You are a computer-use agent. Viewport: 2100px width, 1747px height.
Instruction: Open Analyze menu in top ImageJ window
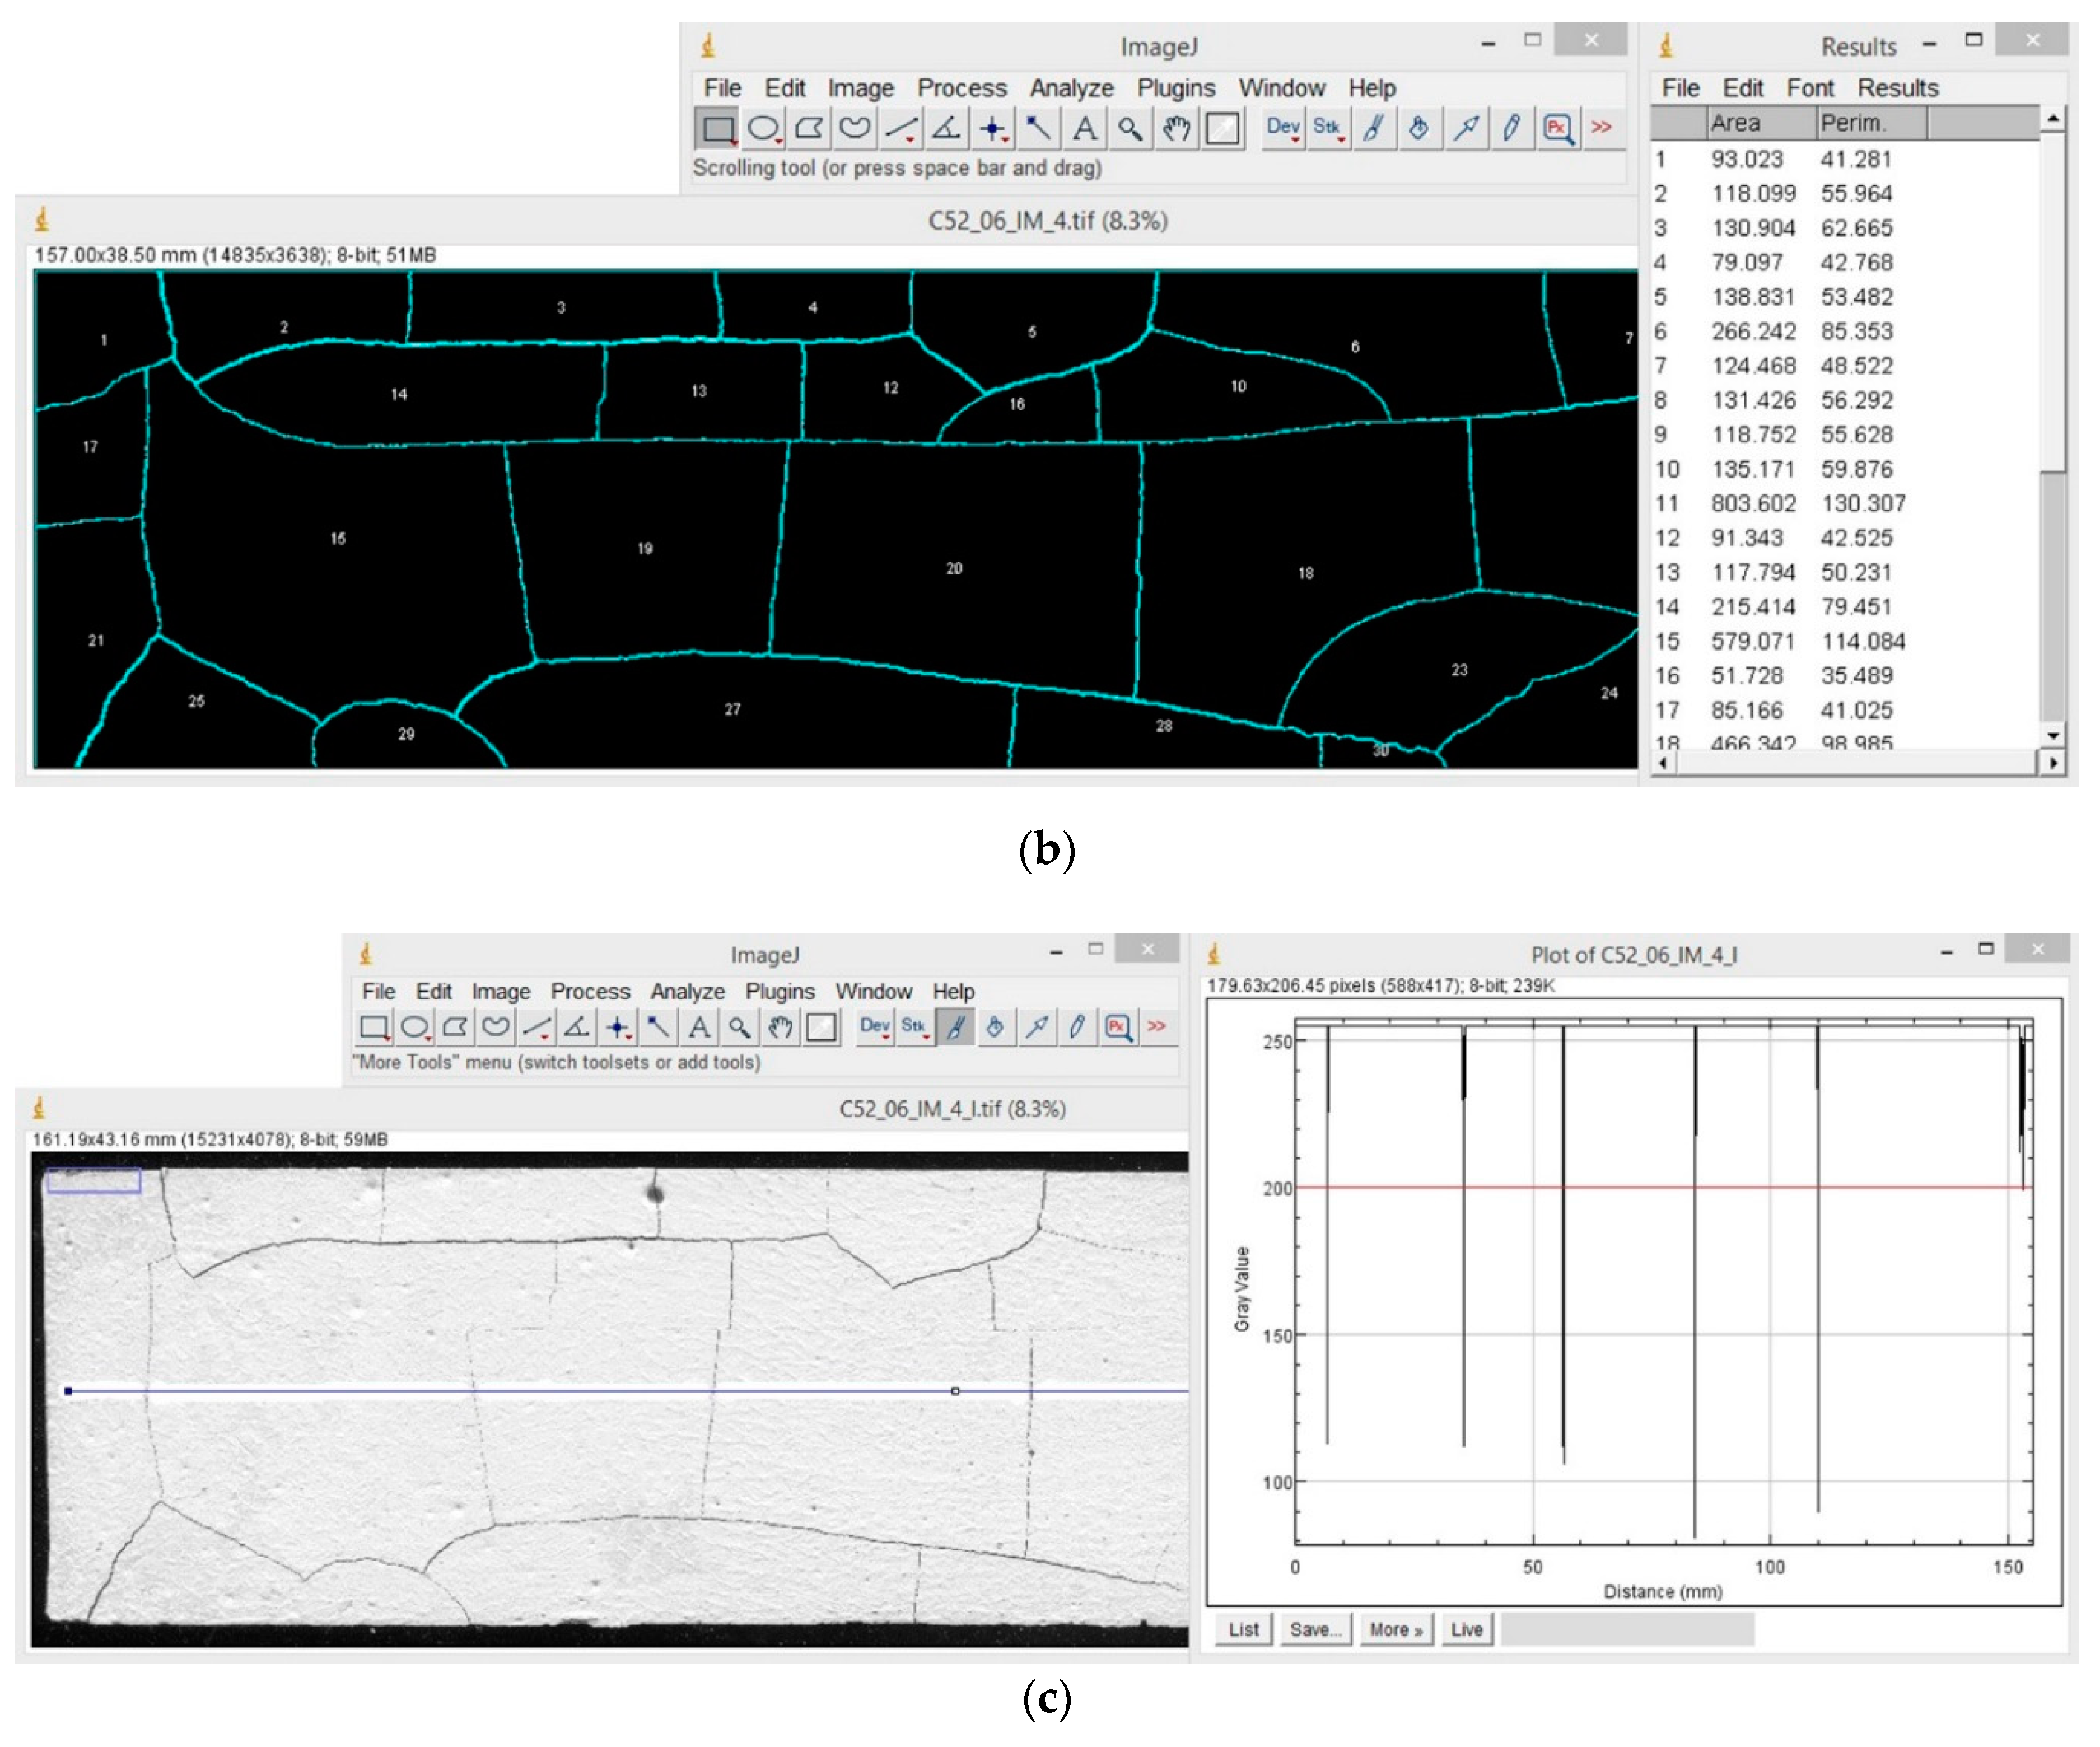tap(1071, 88)
